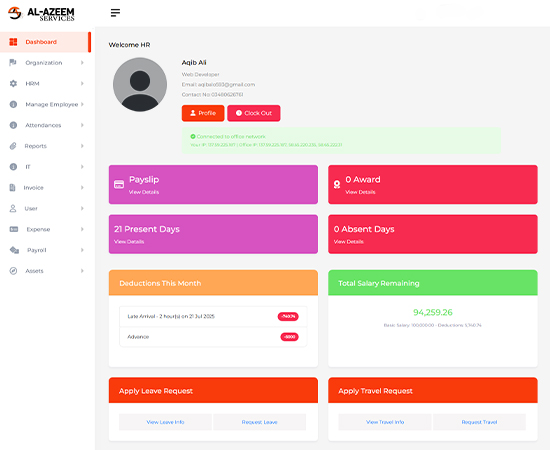Click the Payslip card icon
The width and height of the screenshot is (550, 450).
pyautogui.click(x=119, y=184)
